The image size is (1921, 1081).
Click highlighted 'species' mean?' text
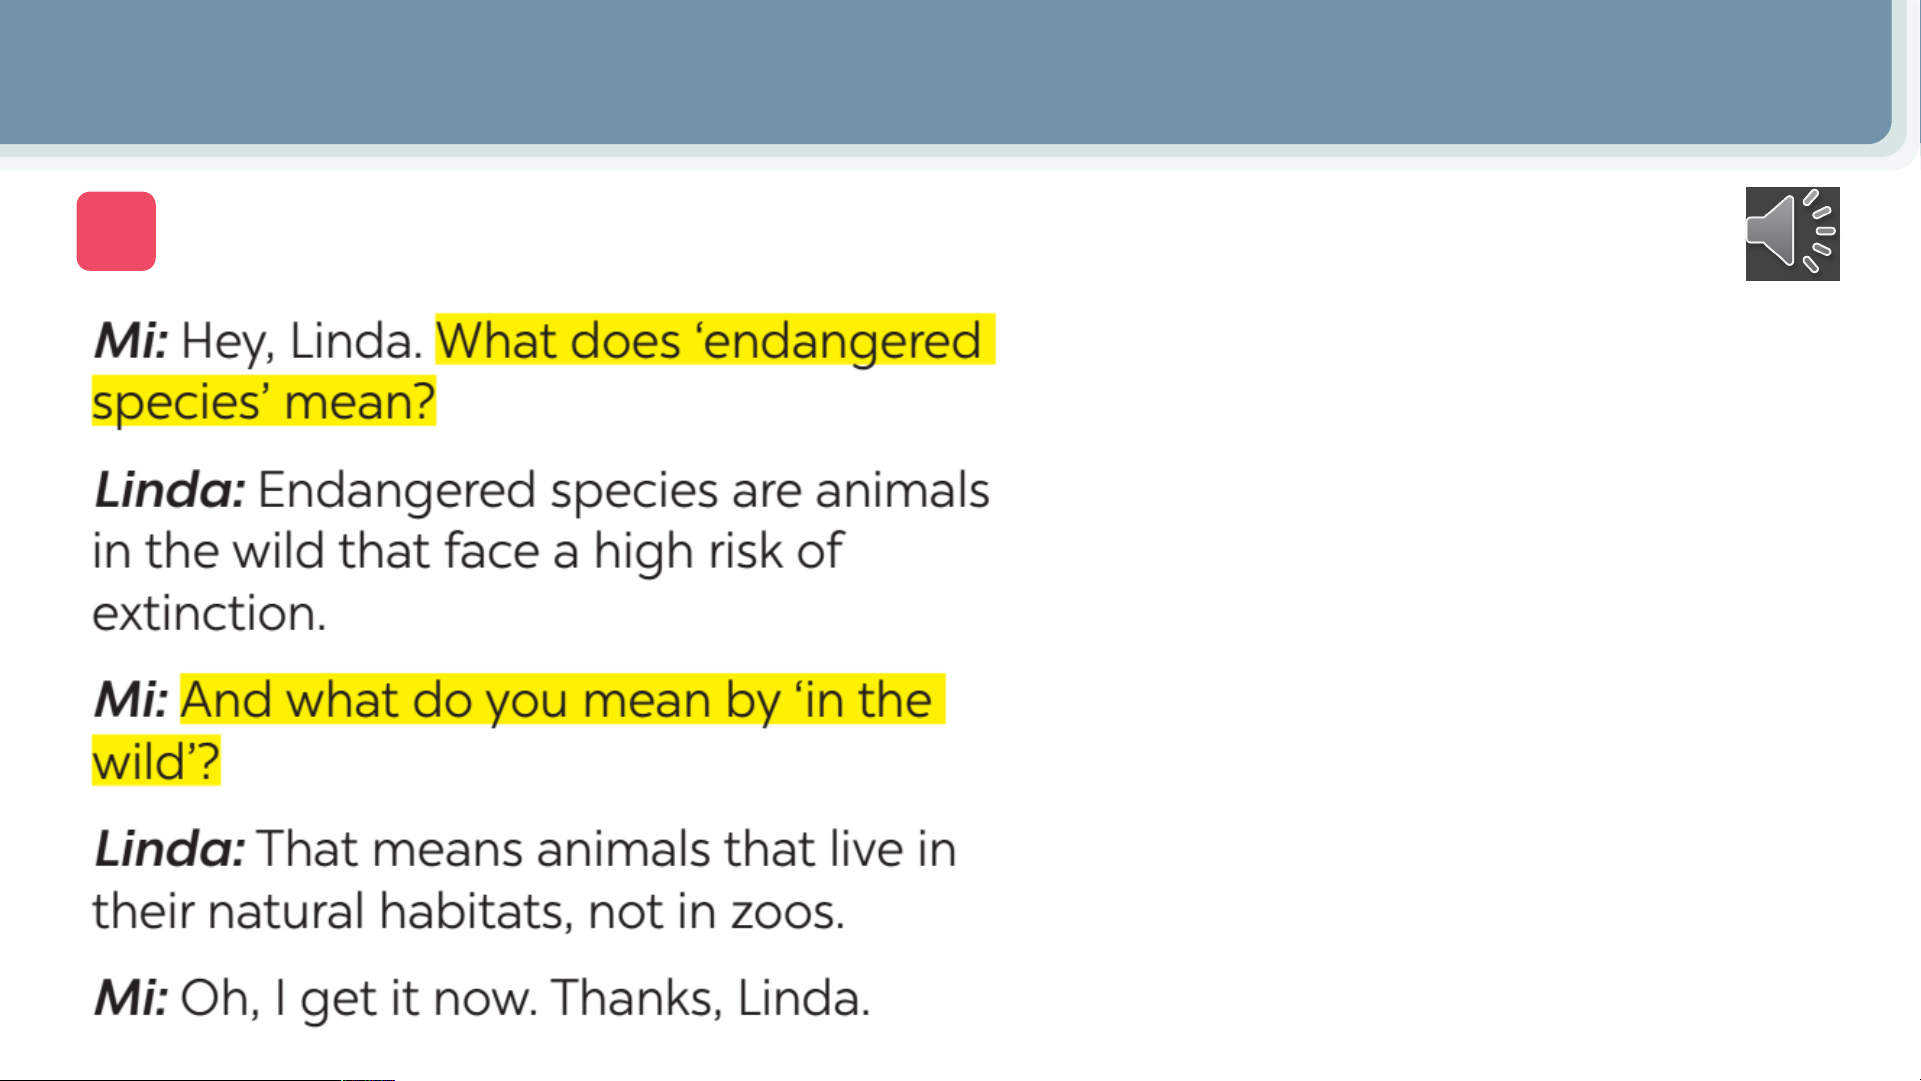pyautogui.click(x=264, y=402)
